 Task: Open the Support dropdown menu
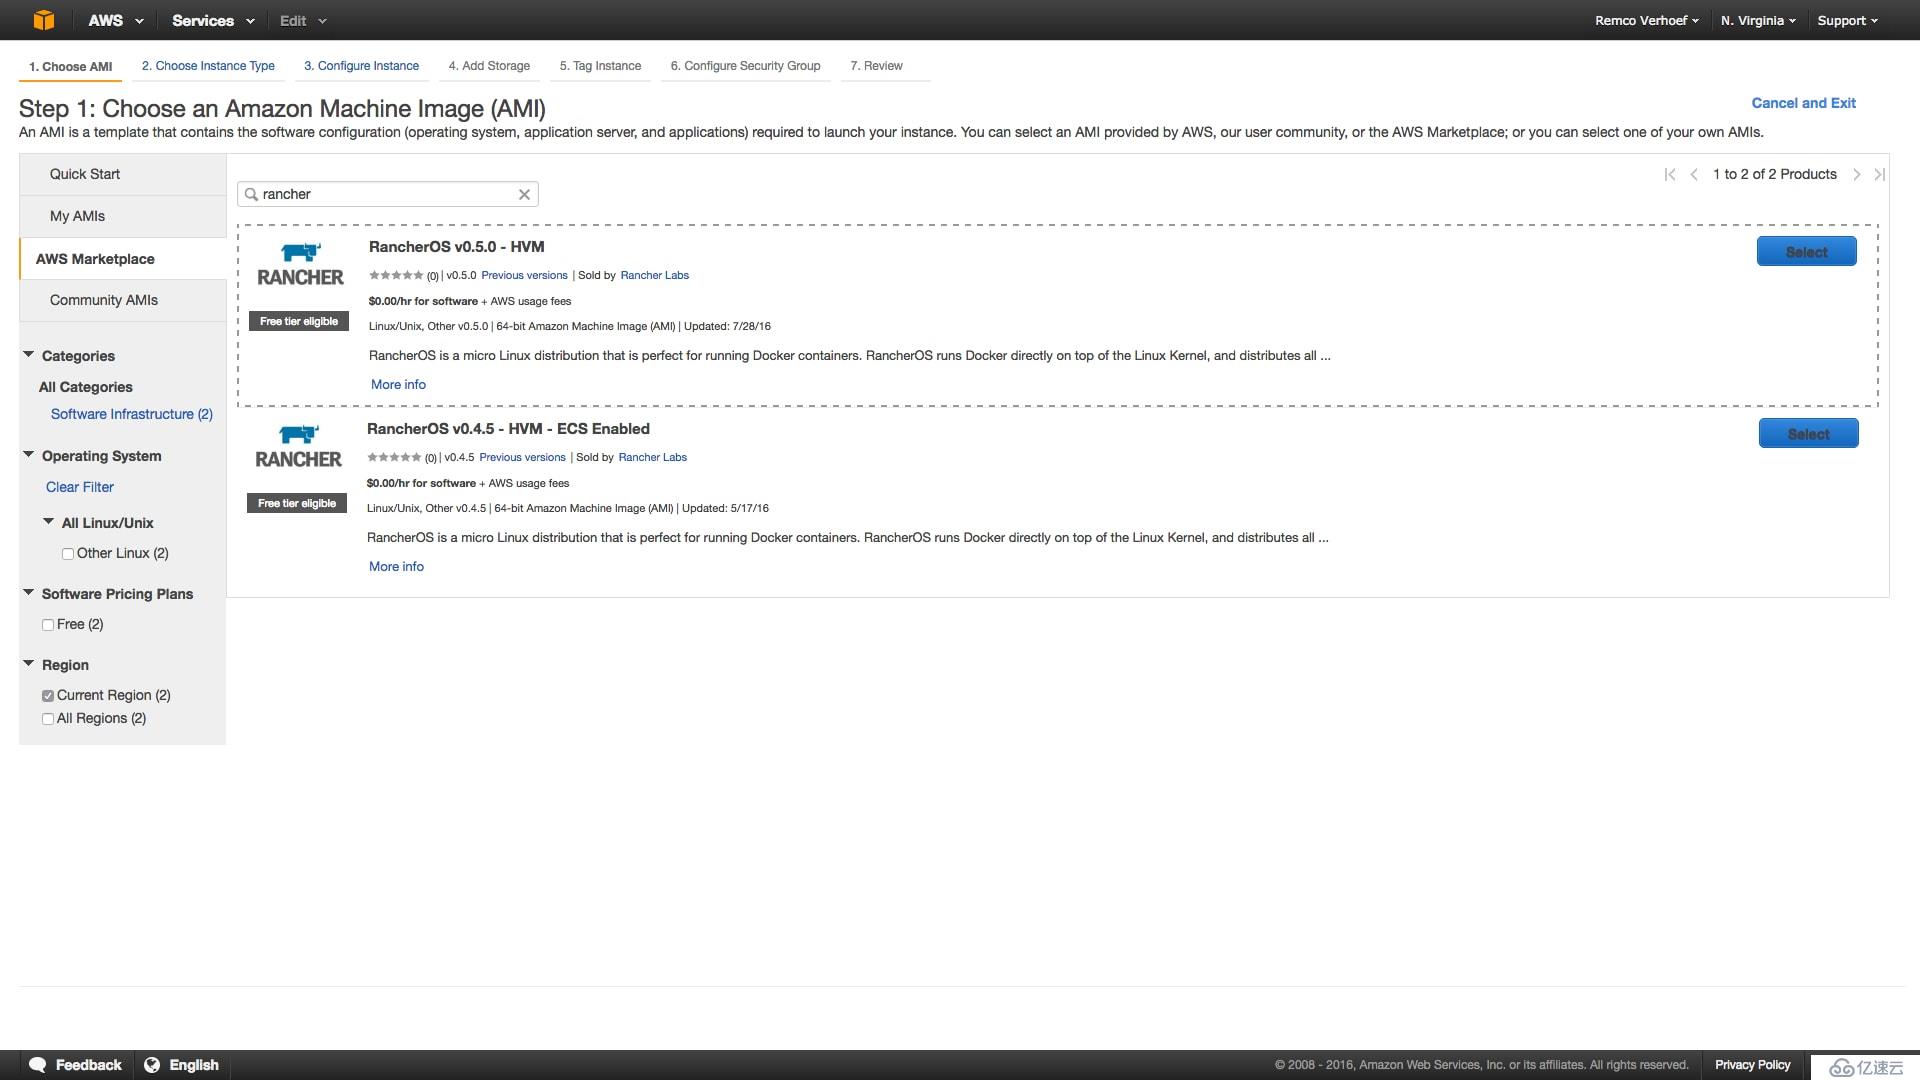[x=1847, y=20]
